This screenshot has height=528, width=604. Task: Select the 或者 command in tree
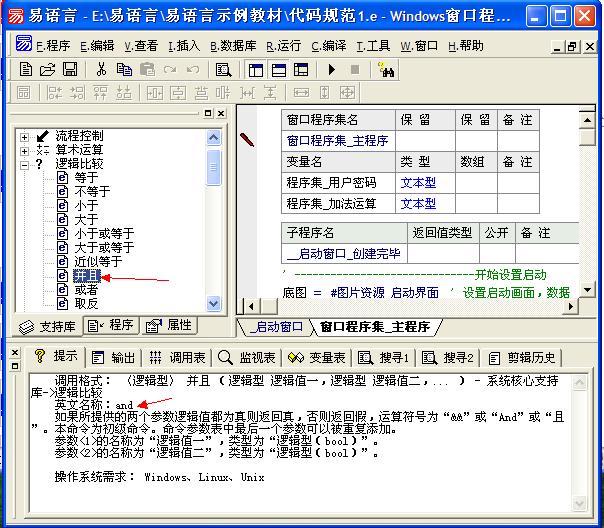tap(86, 290)
